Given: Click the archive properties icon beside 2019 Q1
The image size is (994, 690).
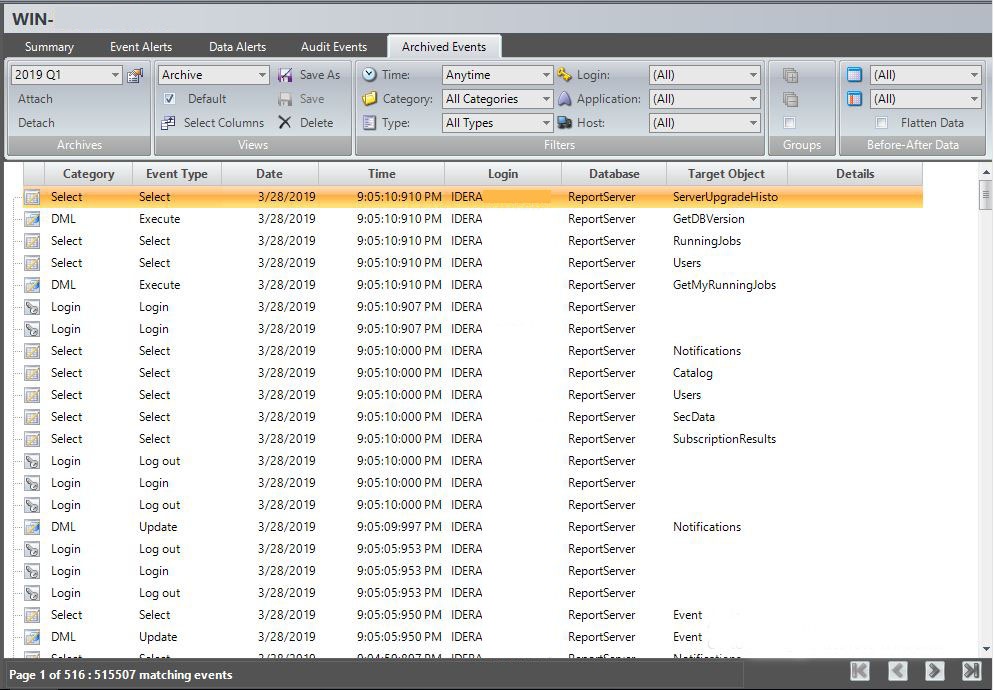Looking at the screenshot, I should (135, 75).
